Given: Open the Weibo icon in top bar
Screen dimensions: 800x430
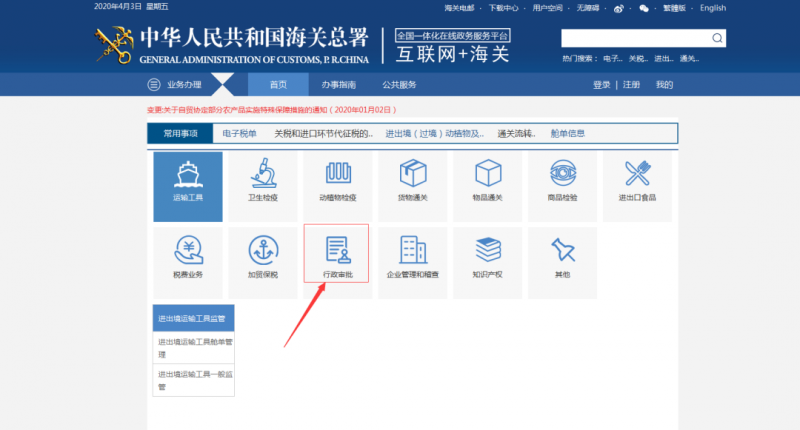Looking at the screenshot, I should 619,8.
